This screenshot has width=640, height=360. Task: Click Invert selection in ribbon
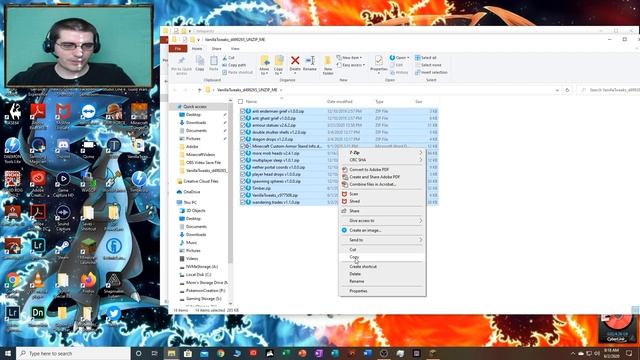(x=431, y=72)
